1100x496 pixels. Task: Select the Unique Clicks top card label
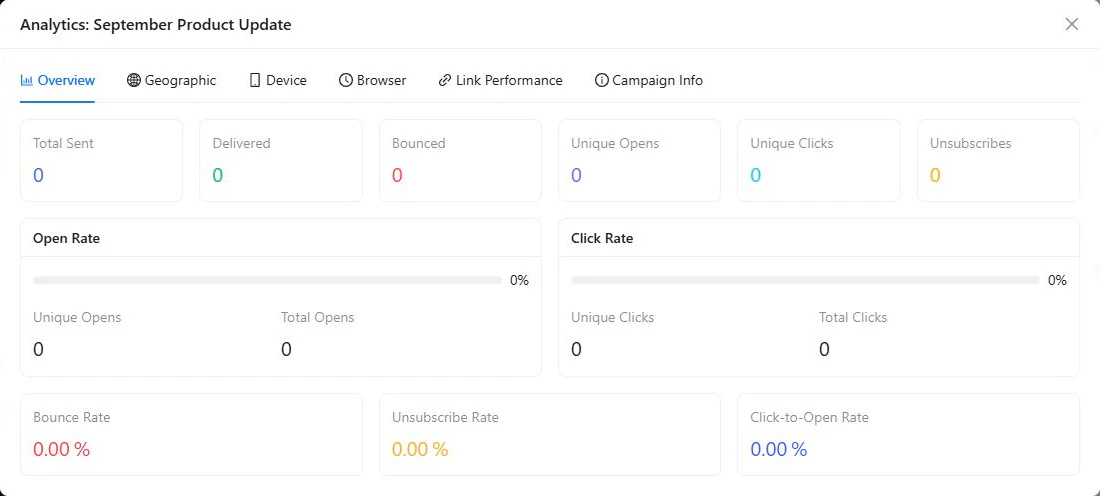tap(792, 143)
